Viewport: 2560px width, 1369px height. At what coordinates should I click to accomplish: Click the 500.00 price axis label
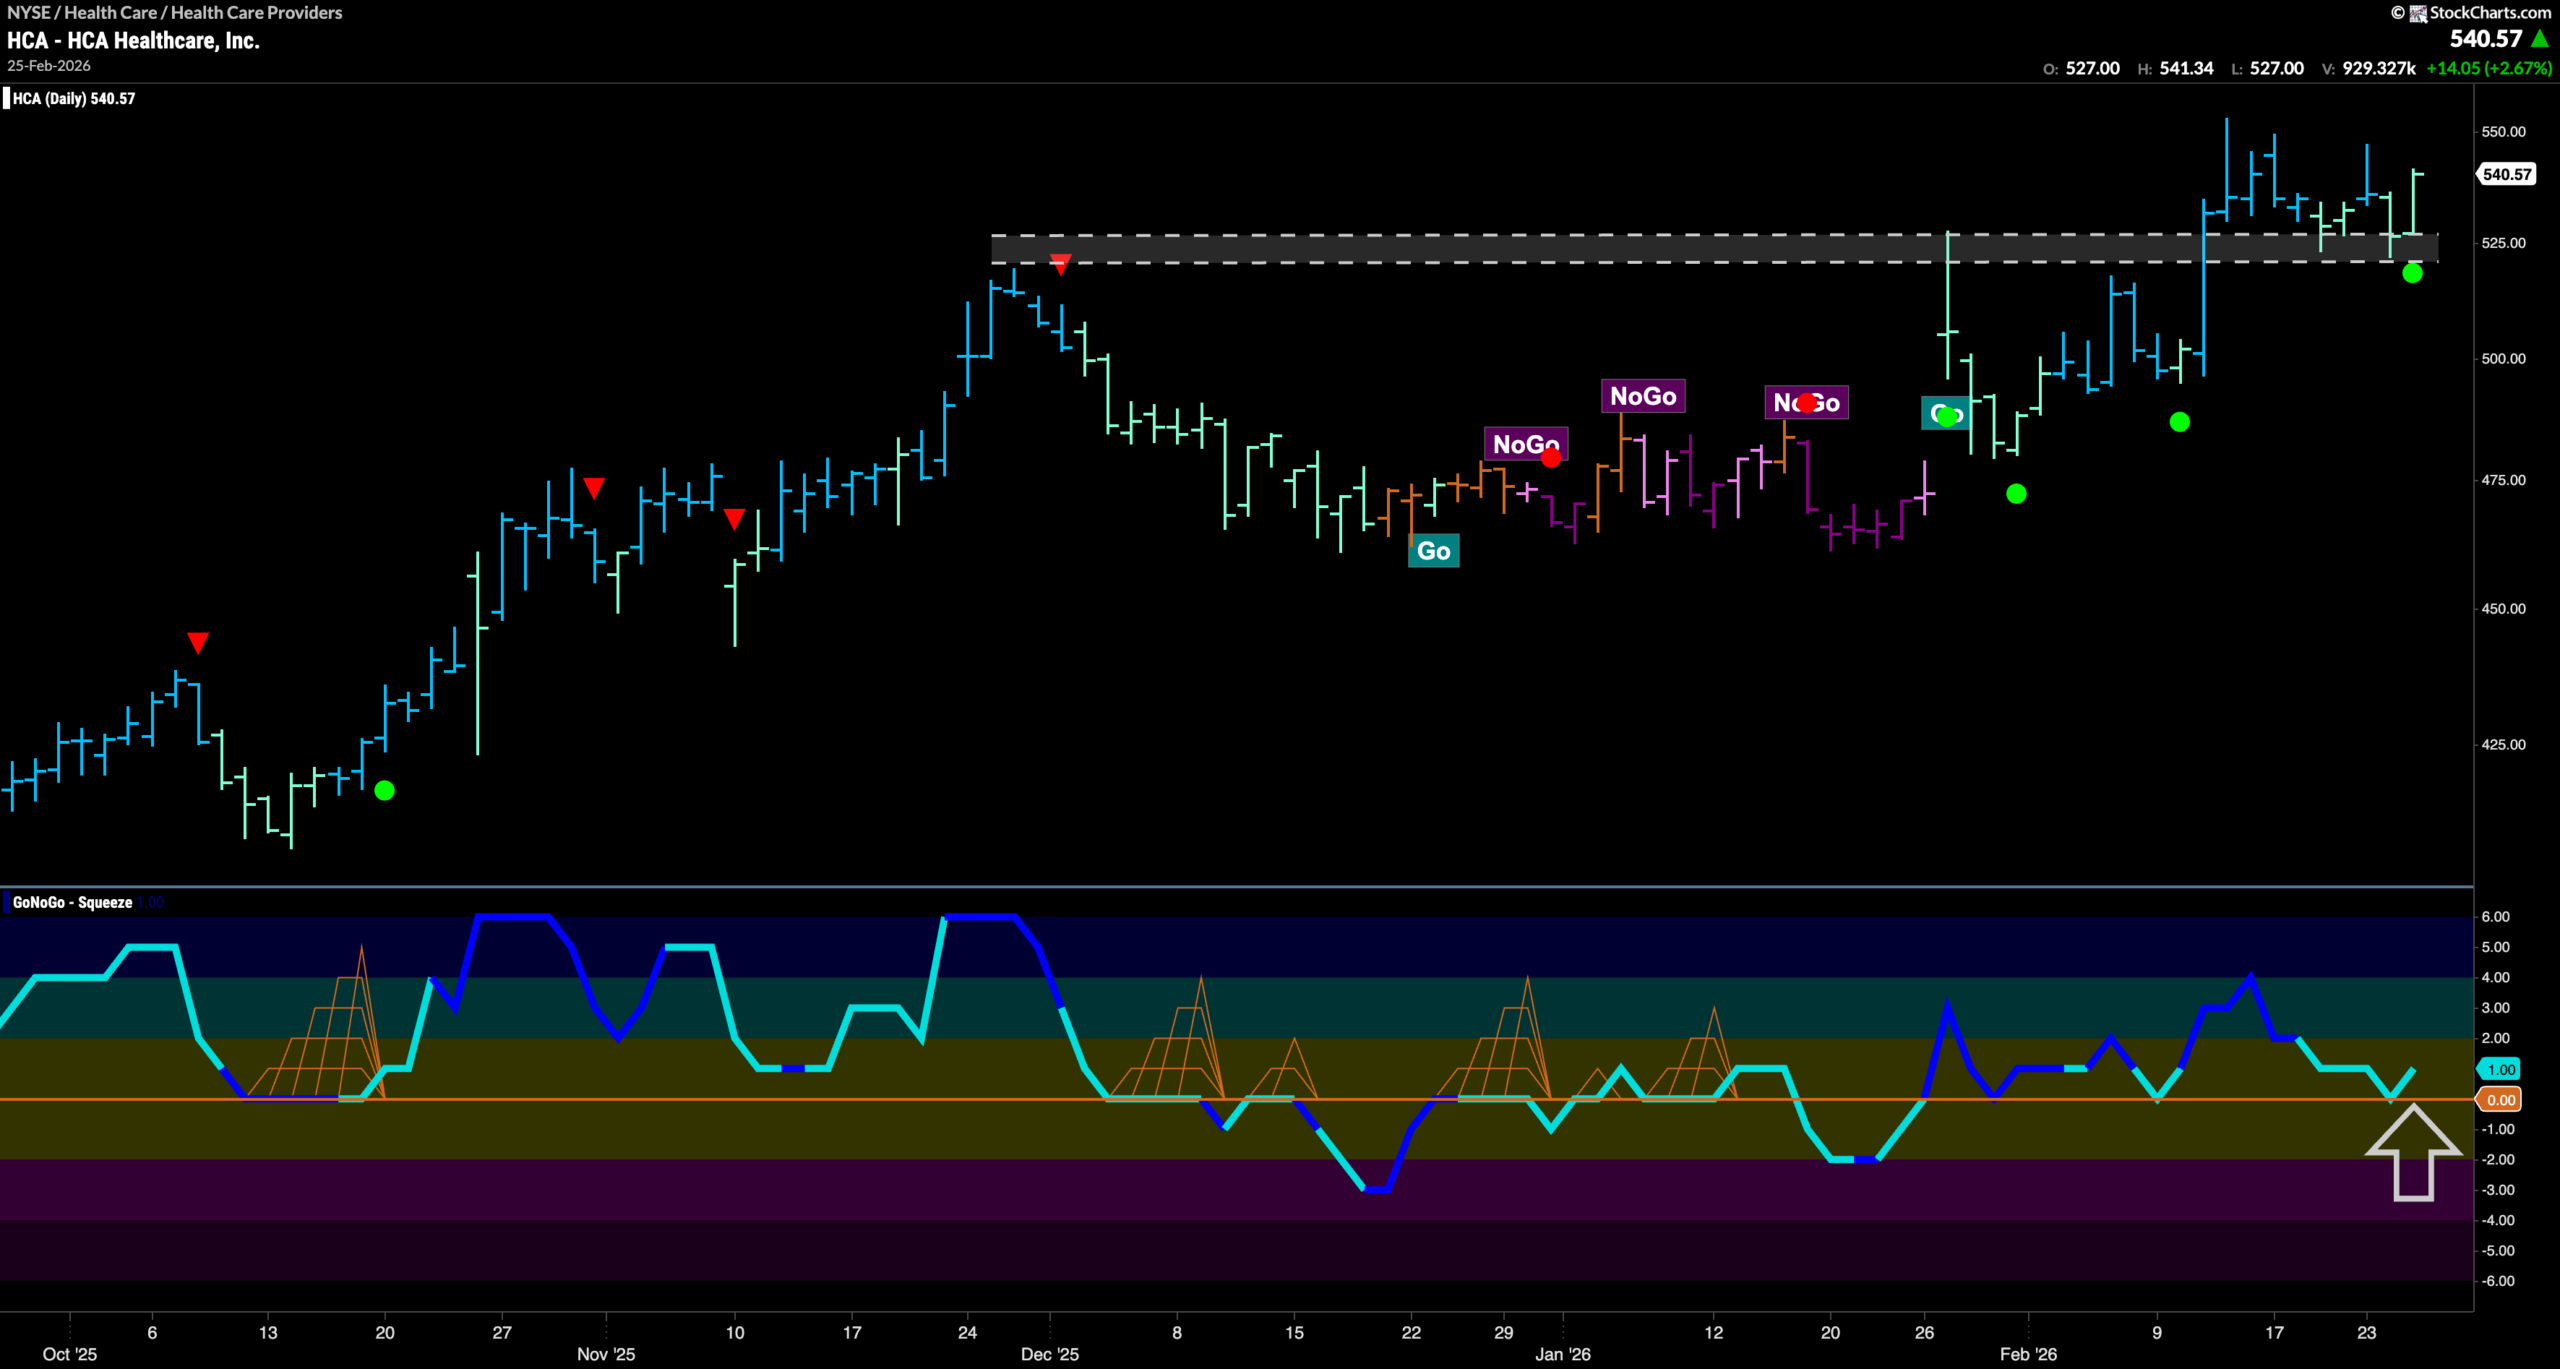[2503, 358]
